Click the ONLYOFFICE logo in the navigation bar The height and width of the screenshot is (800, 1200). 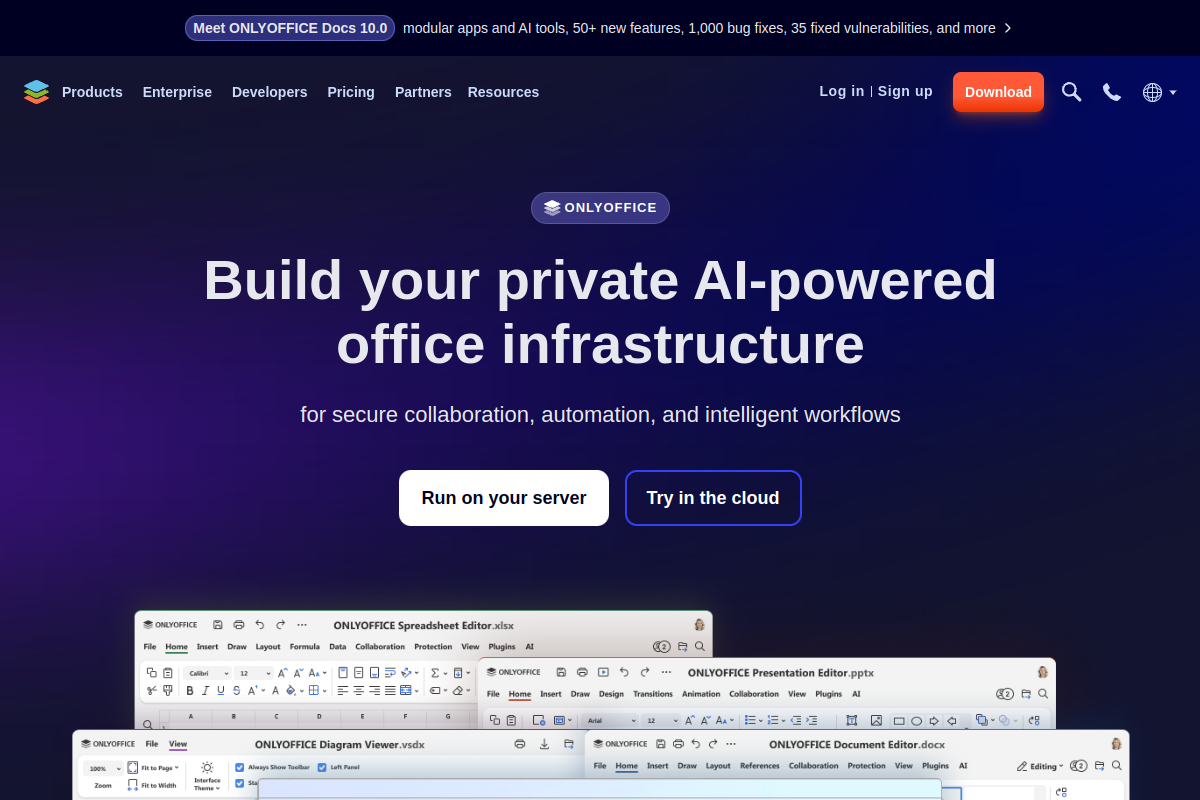(36, 92)
